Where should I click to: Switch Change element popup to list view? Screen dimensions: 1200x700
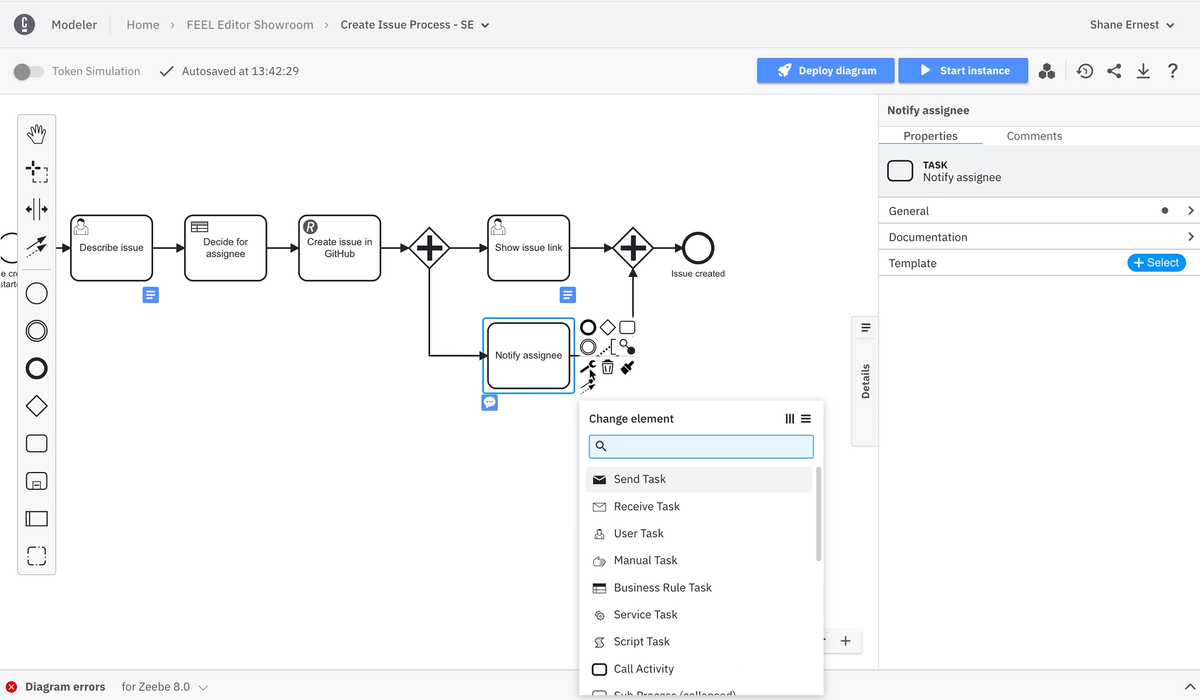(x=806, y=419)
